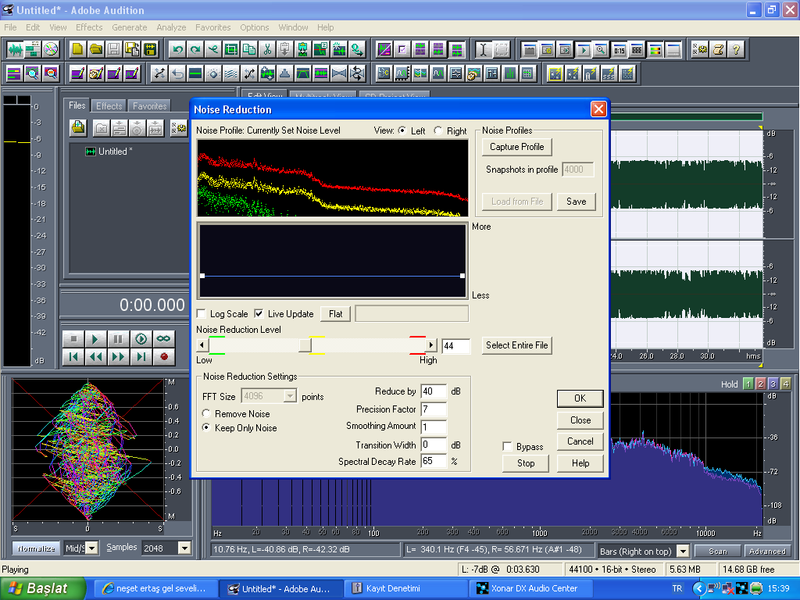
Task: Select the Right view radio button
Action: 438,131
